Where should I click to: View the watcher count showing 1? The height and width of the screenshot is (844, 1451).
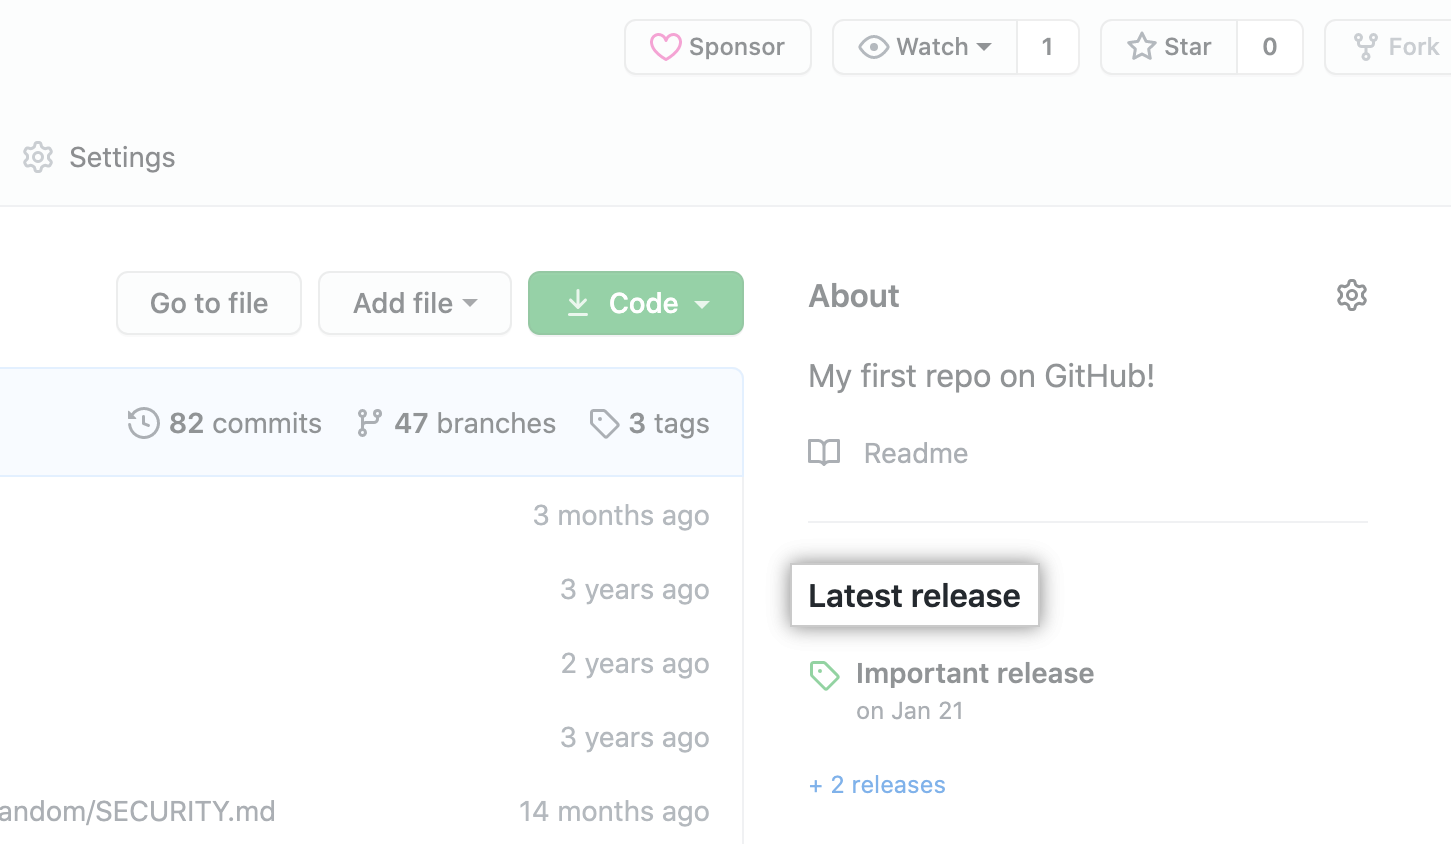tap(1047, 46)
